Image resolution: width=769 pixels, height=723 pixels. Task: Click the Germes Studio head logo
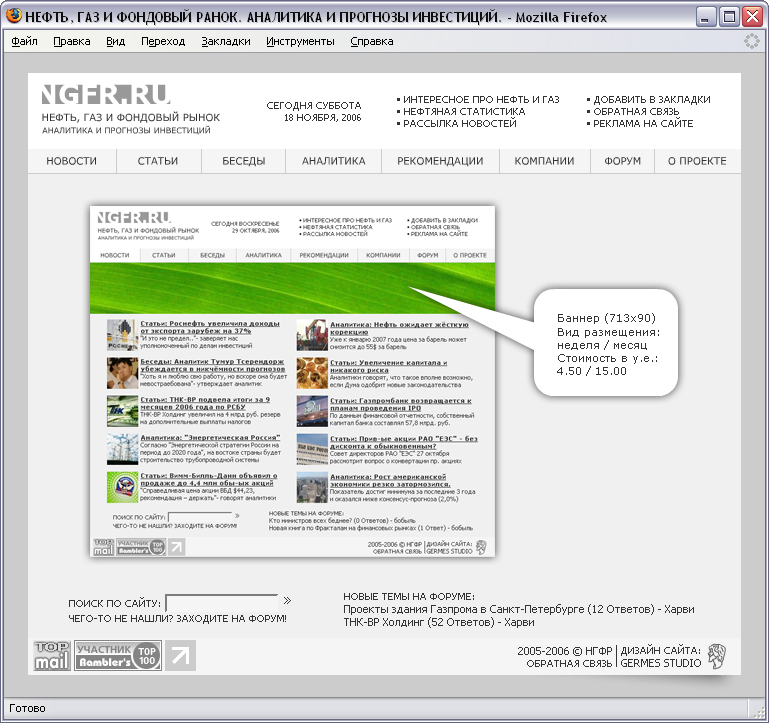click(717, 657)
